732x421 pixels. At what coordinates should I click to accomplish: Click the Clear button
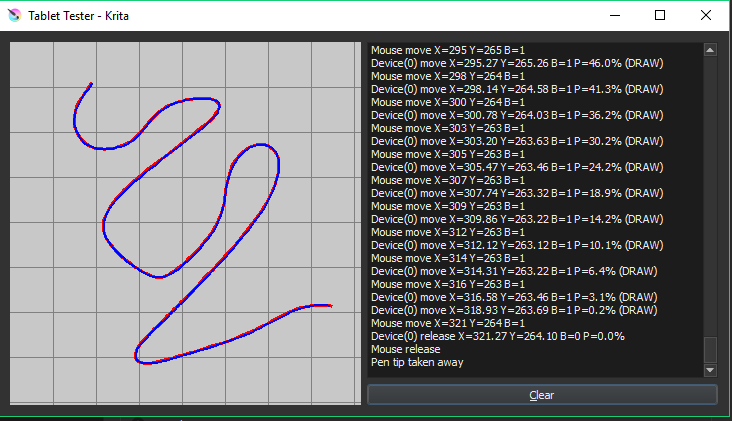[542, 395]
